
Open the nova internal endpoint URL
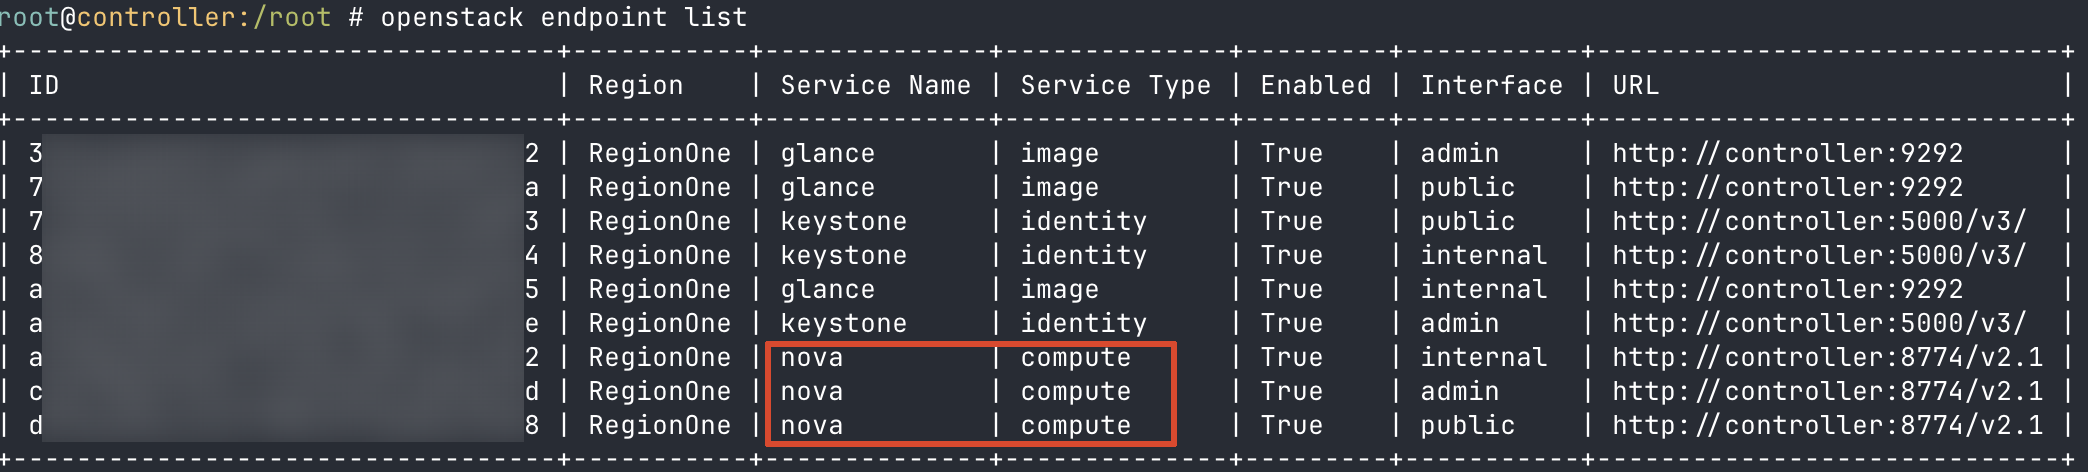click(1827, 358)
